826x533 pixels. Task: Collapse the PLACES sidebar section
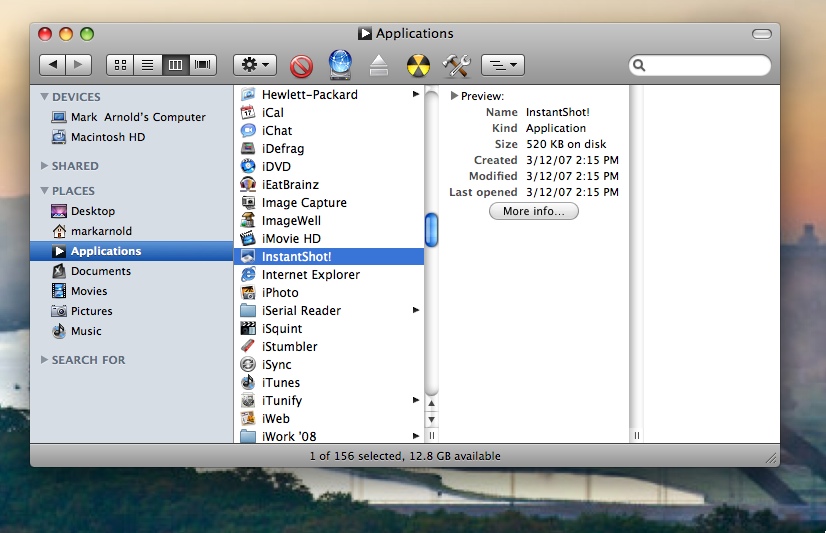click(x=45, y=191)
